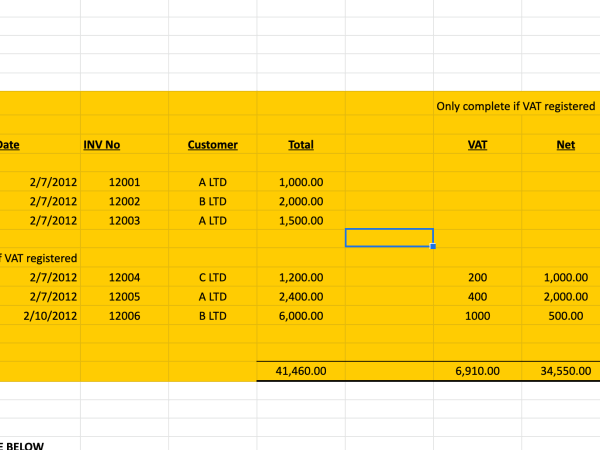Screen dimensions: 600x450
Task: Select VAT cell with value 1000
Action: click(477, 316)
